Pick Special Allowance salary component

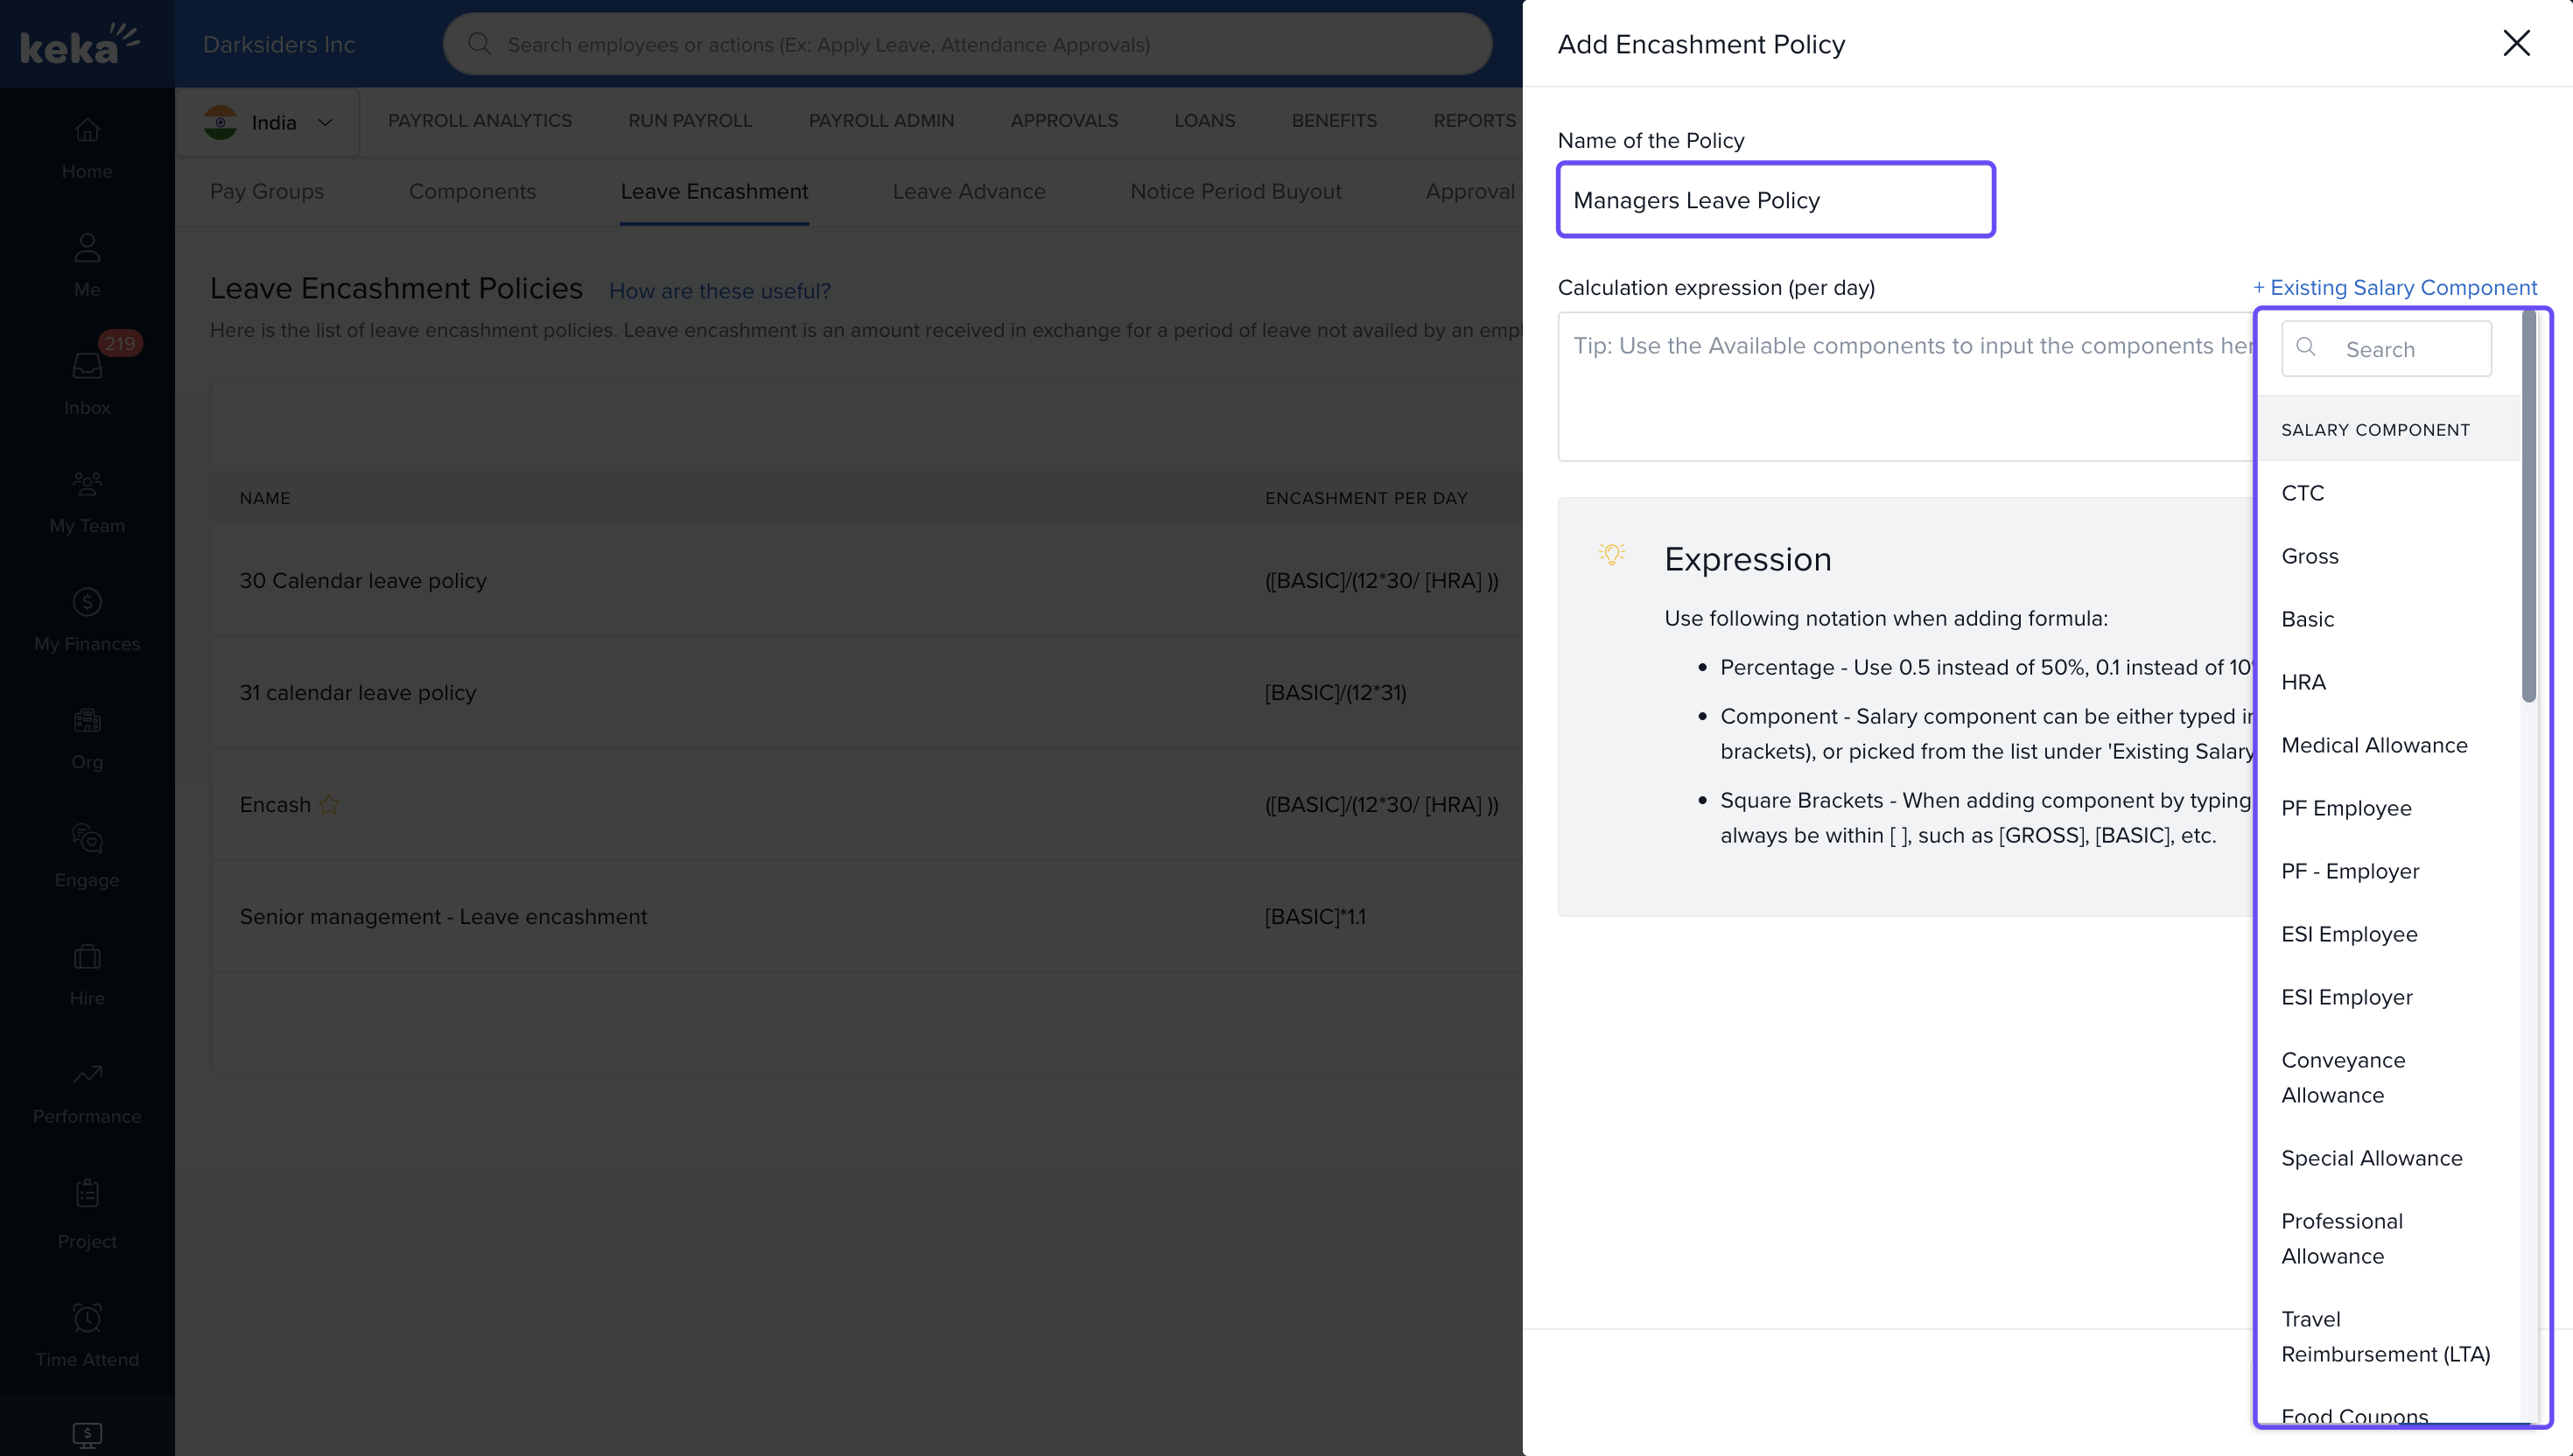[x=2371, y=1158]
